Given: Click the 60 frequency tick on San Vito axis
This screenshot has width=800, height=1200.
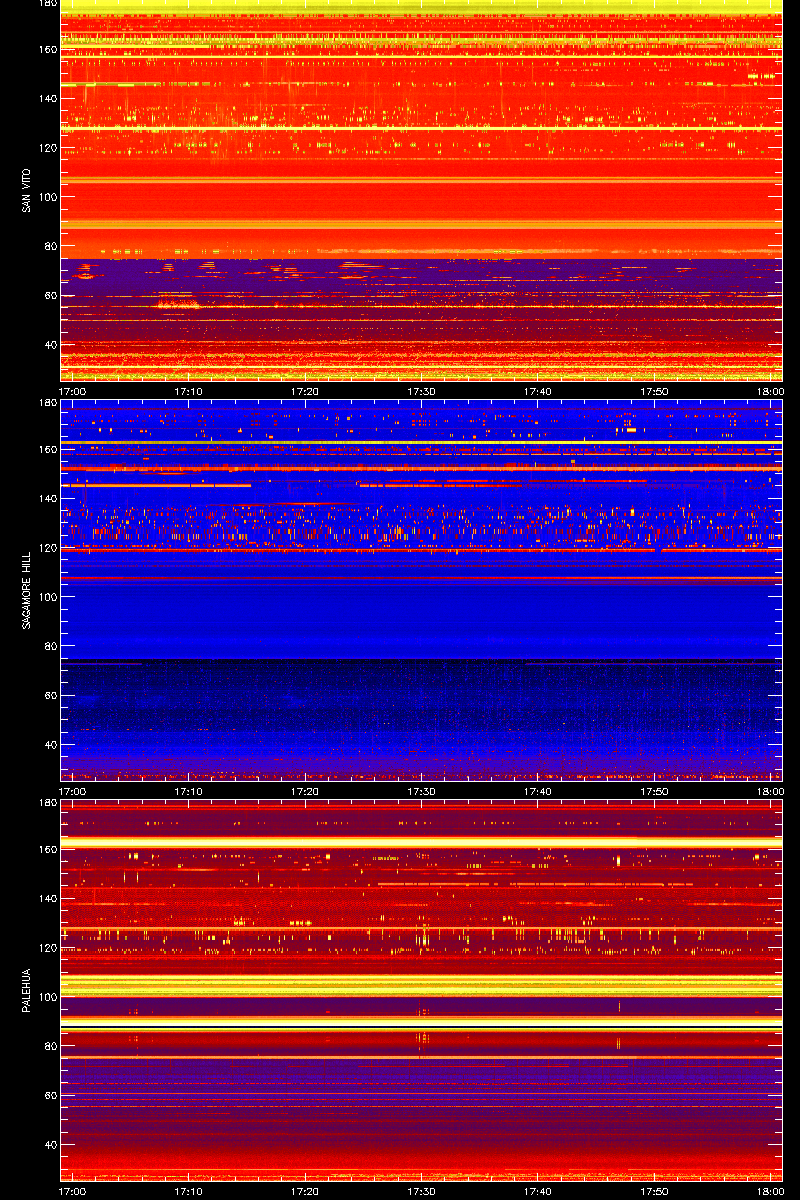Looking at the screenshot, I should point(49,296).
